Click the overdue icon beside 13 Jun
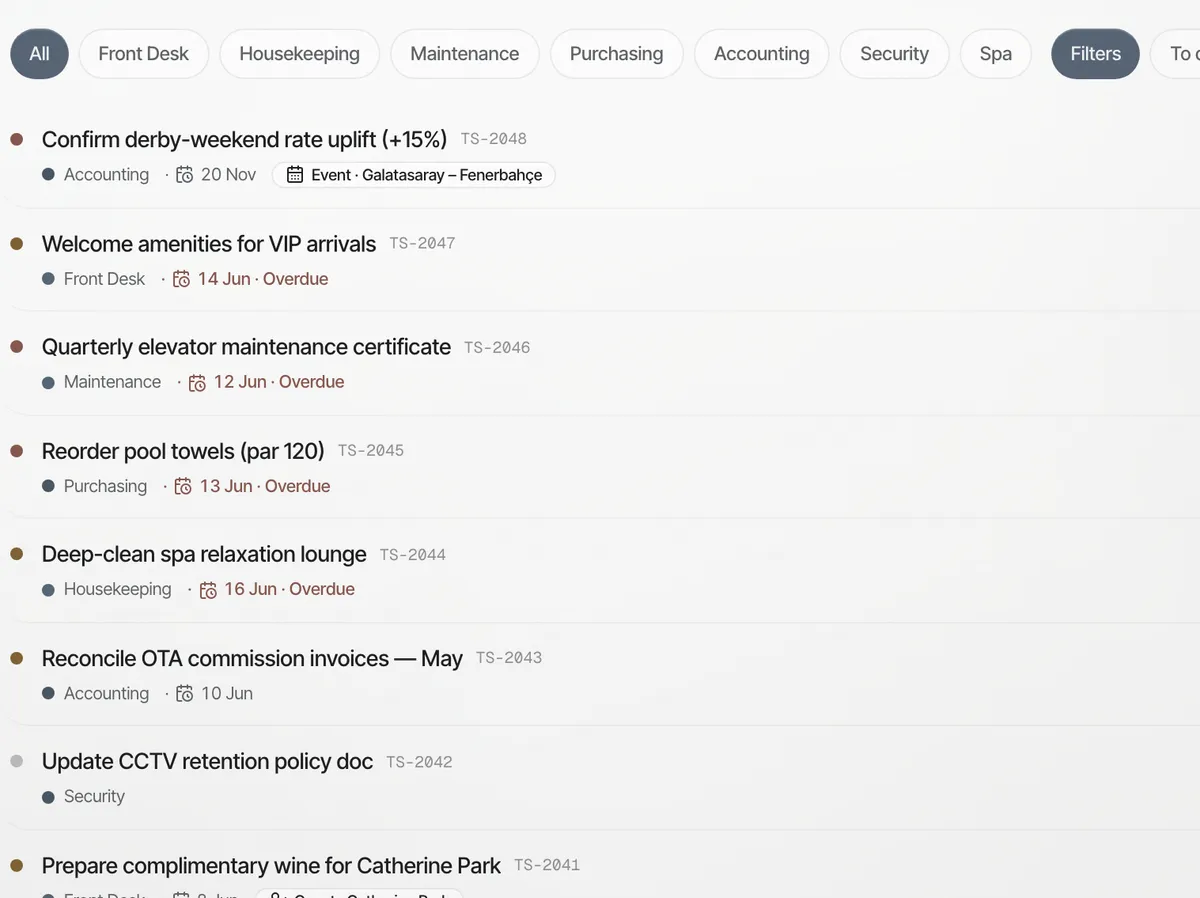Viewport: 1200px width, 898px height. coord(184,486)
